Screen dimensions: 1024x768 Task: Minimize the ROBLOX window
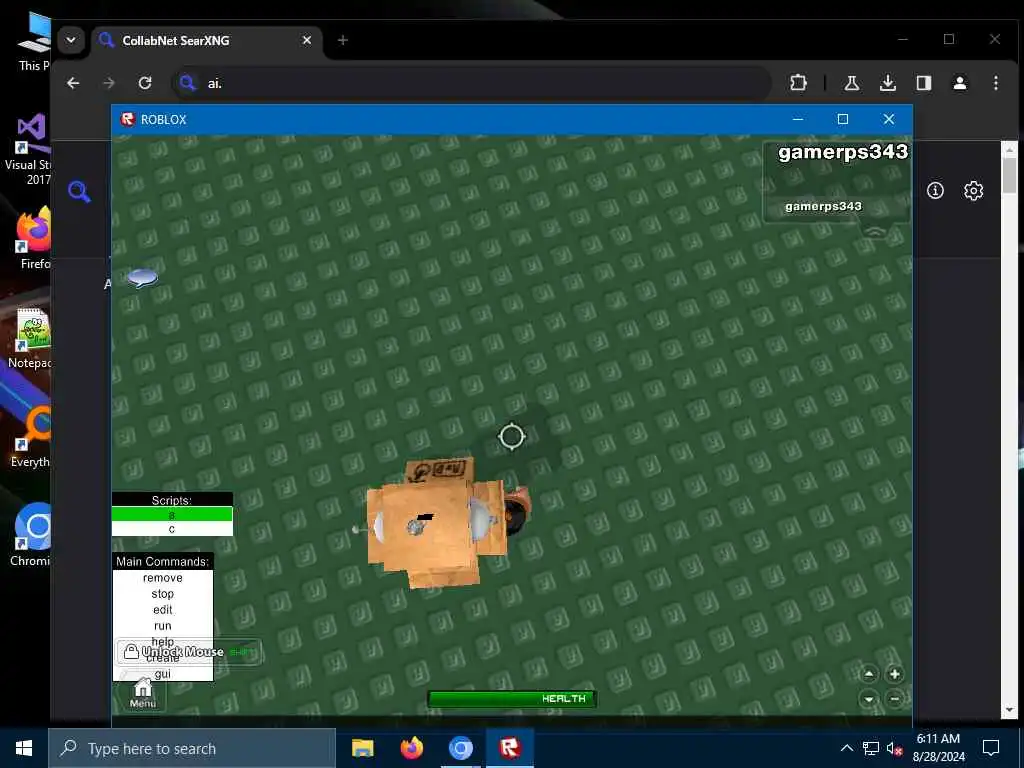[797, 120]
